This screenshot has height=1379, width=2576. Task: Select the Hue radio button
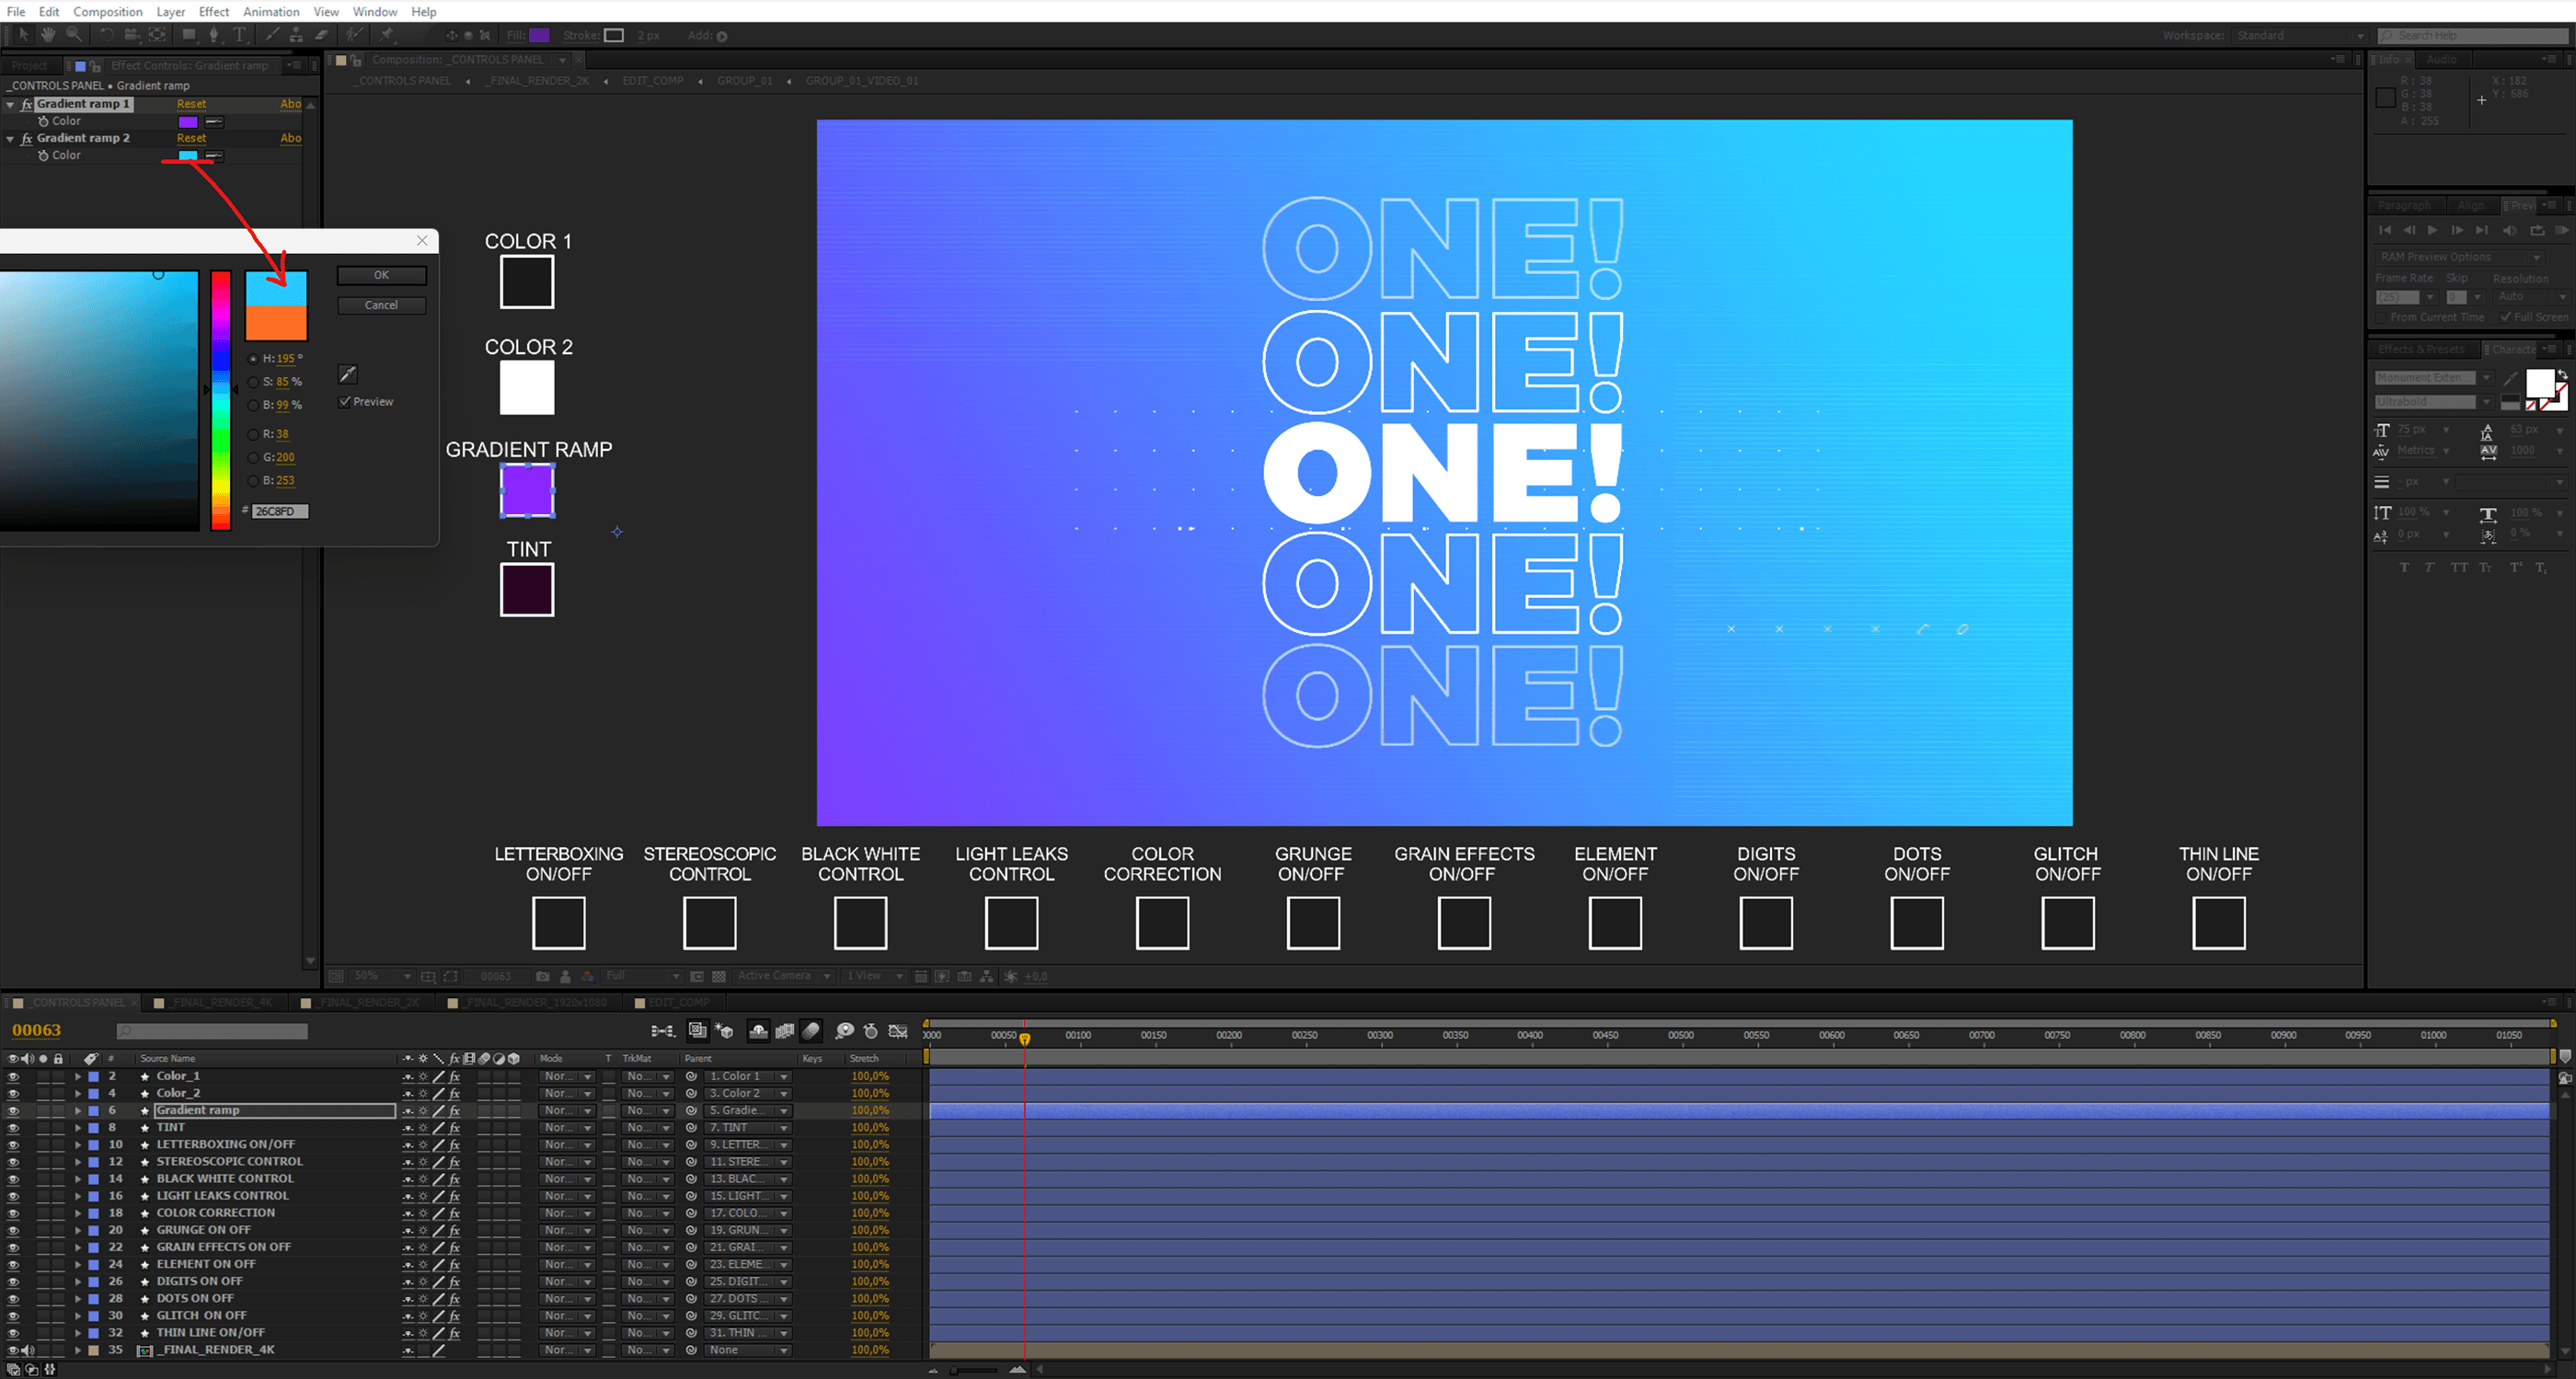coord(253,359)
